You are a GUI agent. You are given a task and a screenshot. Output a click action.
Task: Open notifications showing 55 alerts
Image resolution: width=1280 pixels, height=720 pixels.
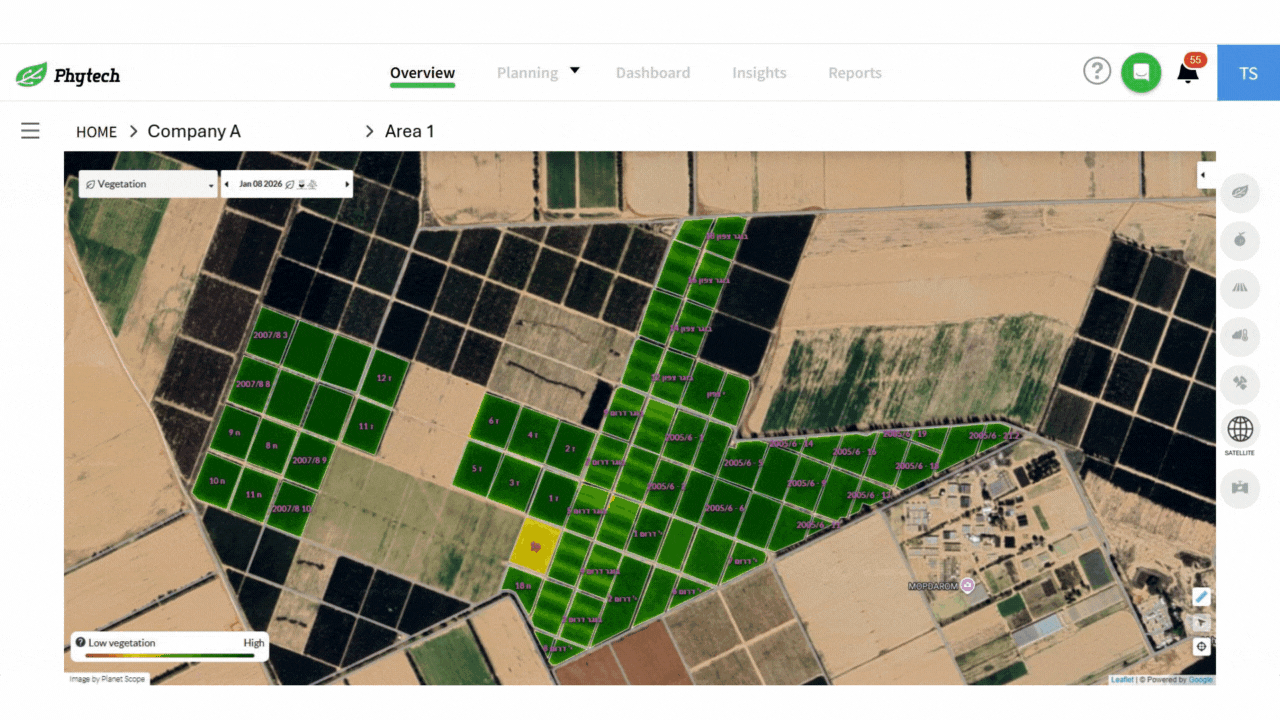pyautogui.click(x=1187, y=73)
